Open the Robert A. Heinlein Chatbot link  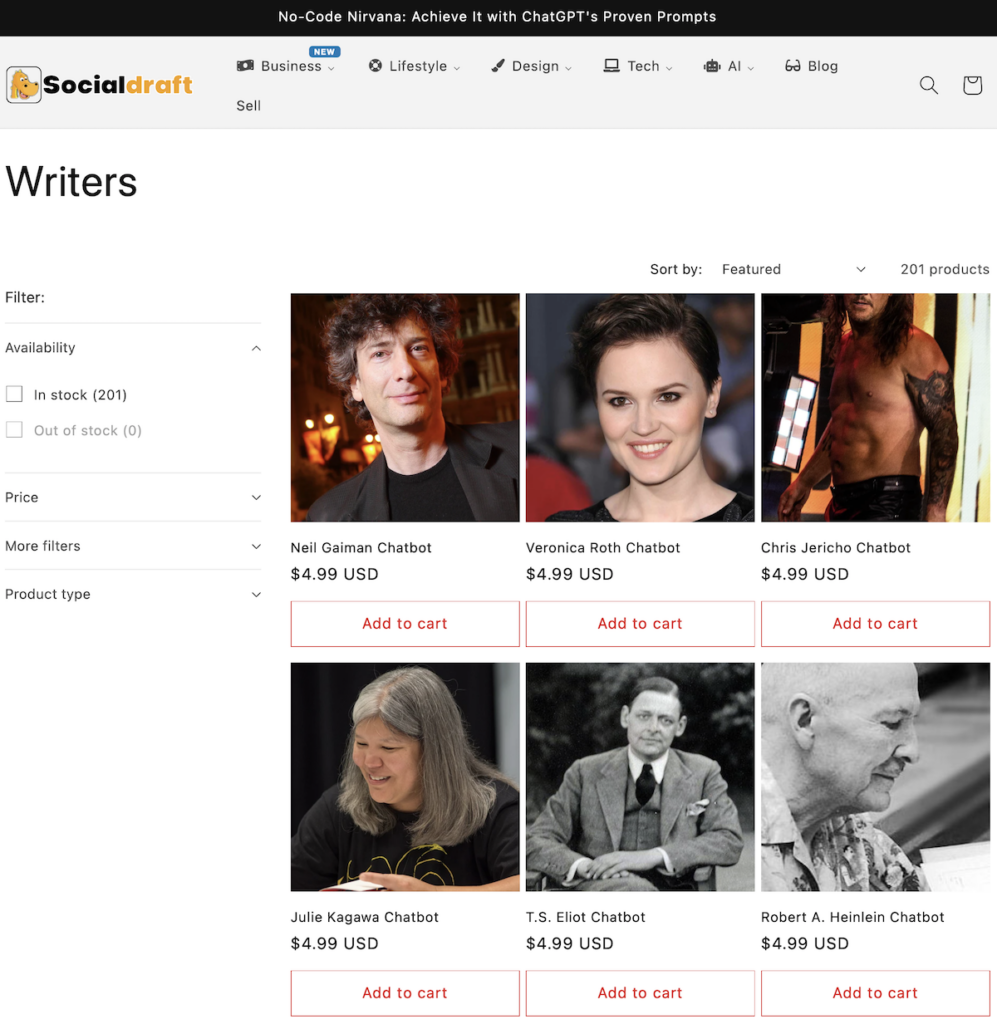pyautogui.click(x=852, y=917)
